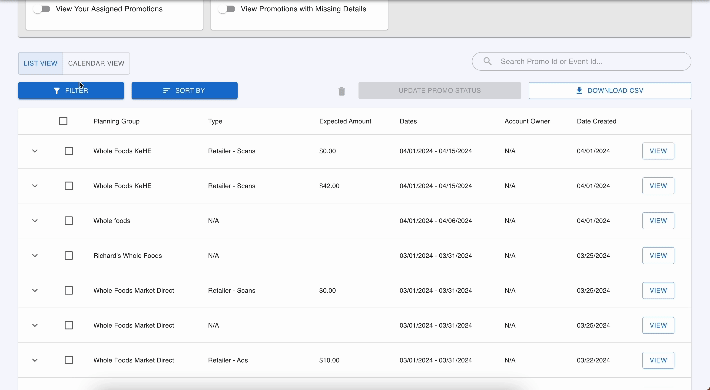Click the Account Owner column header
The width and height of the screenshot is (710, 390).
(527, 121)
